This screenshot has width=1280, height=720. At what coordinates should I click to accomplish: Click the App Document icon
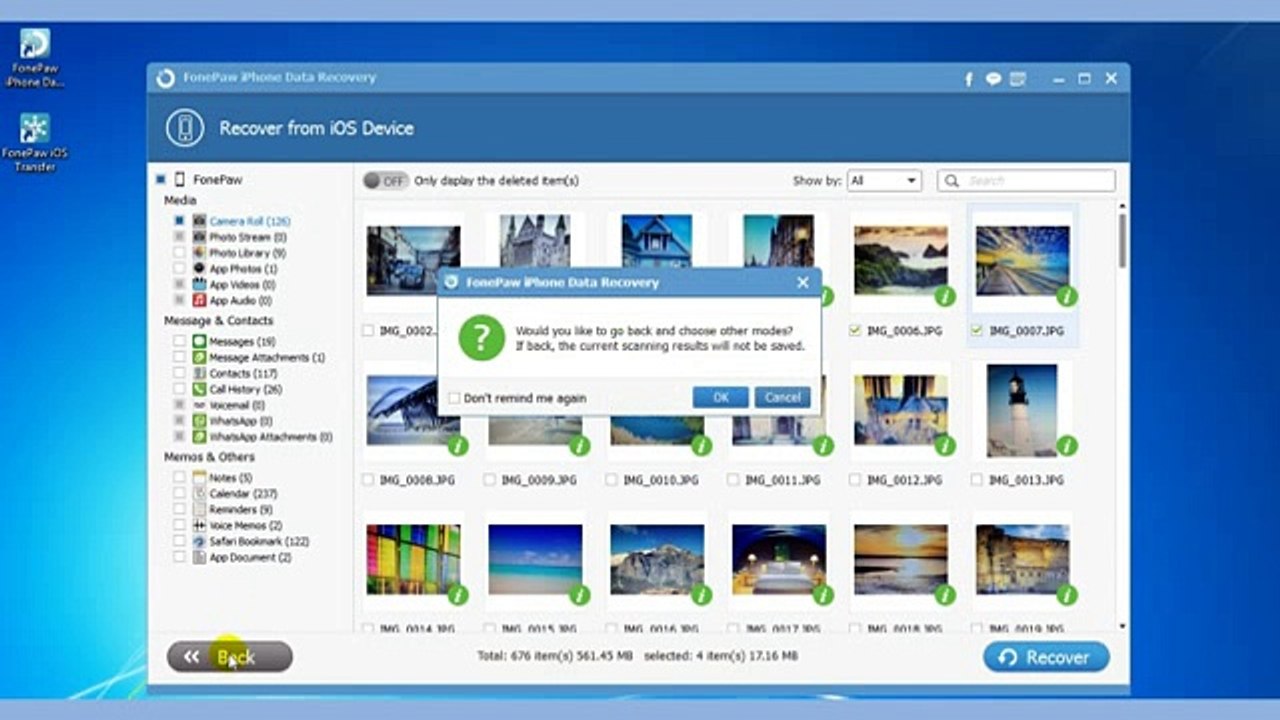point(199,557)
